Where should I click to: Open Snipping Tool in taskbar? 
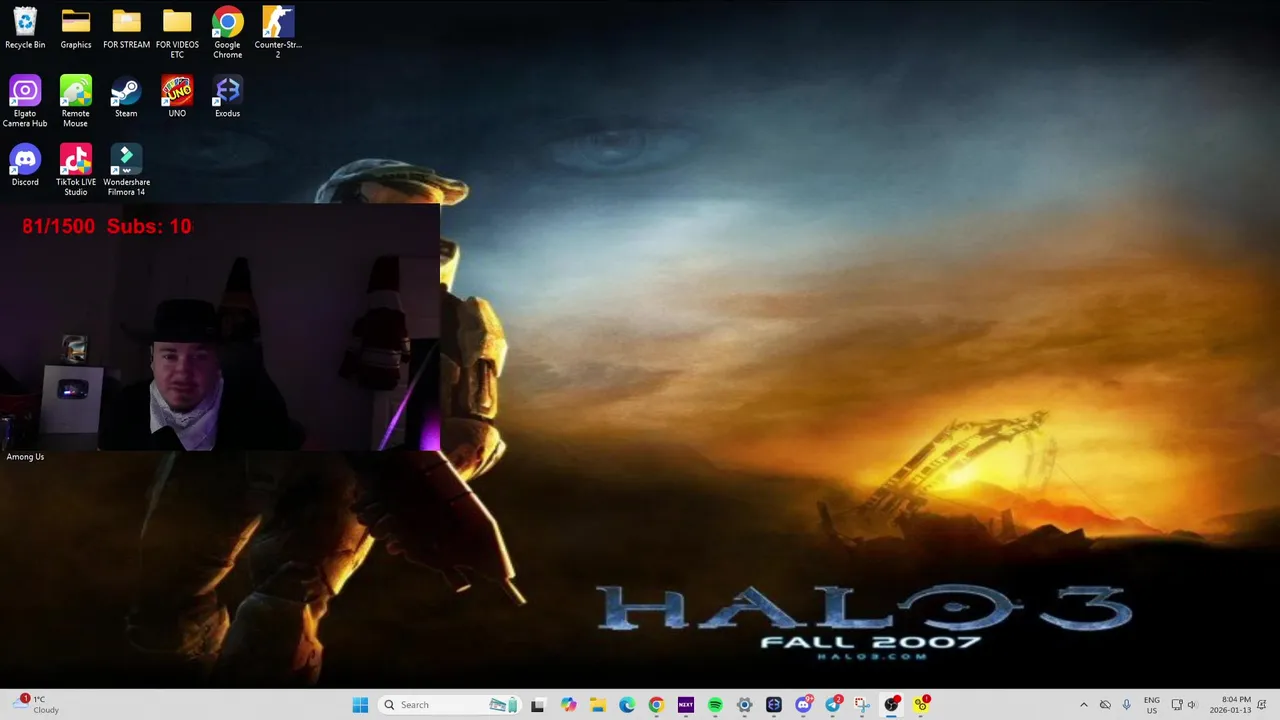pyautogui.click(x=862, y=705)
